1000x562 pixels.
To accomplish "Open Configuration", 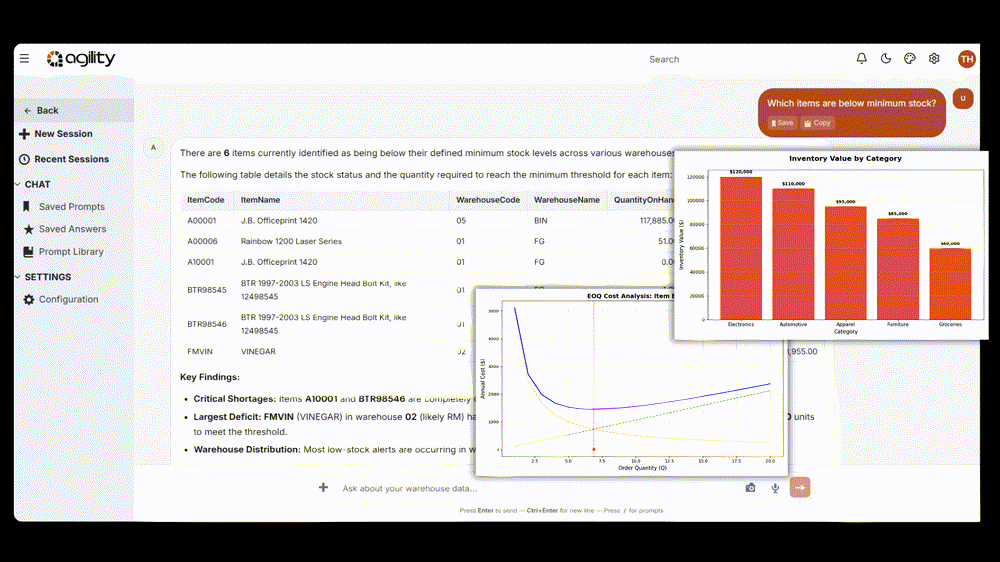I will click(61, 299).
